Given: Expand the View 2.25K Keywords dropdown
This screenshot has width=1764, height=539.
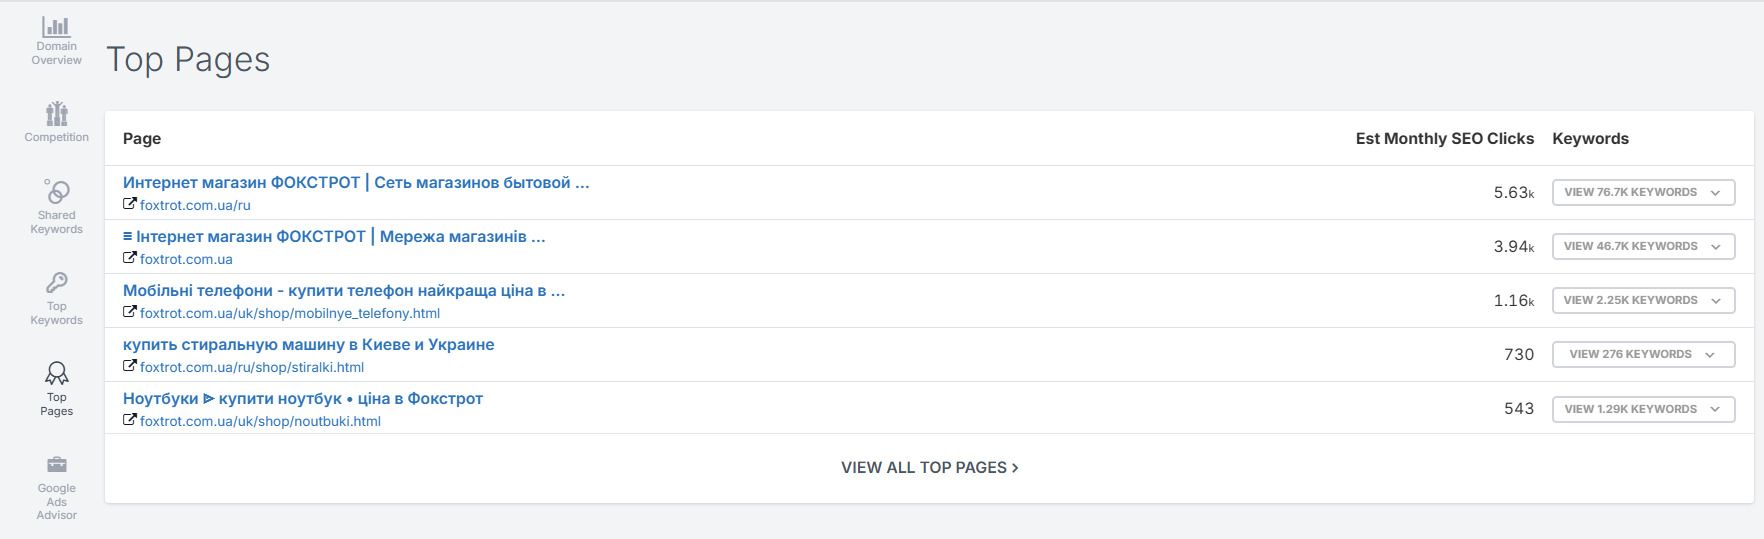Looking at the screenshot, I should 1643,300.
